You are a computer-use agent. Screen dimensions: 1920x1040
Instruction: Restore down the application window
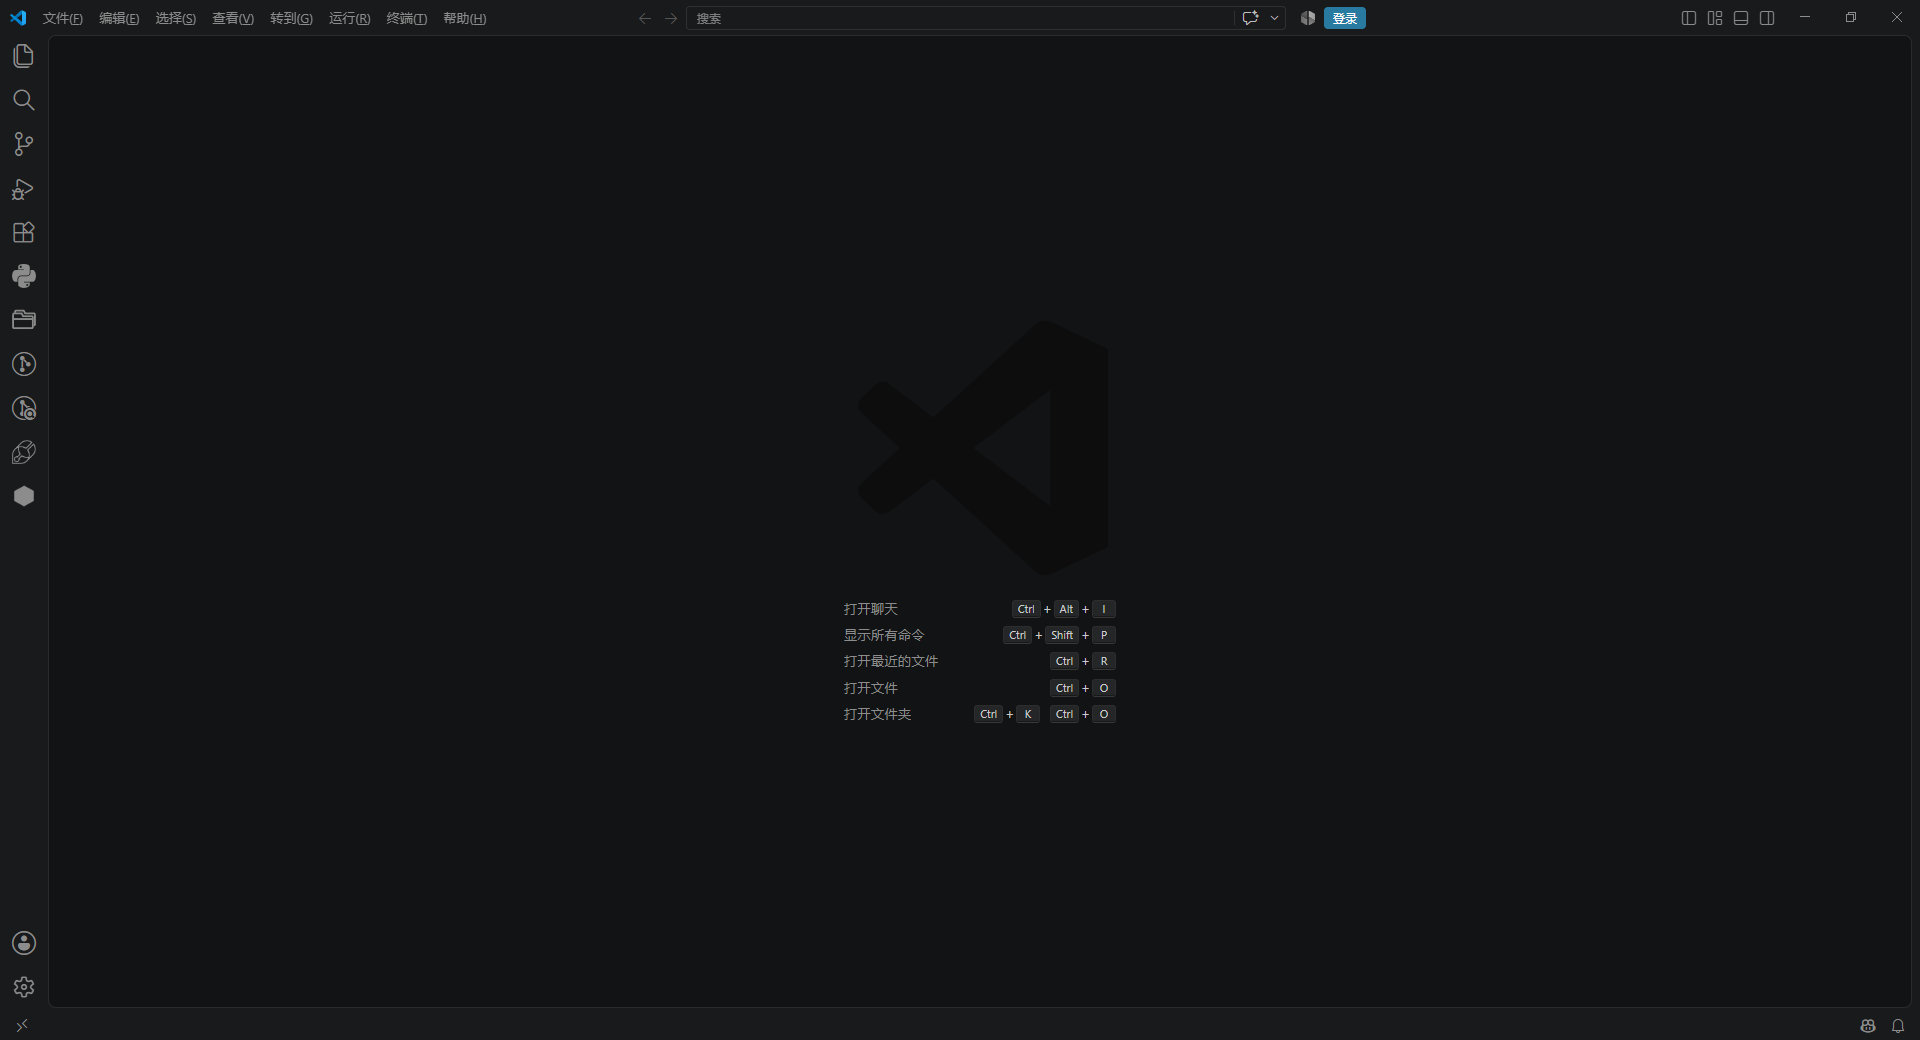click(x=1851, y=17)
